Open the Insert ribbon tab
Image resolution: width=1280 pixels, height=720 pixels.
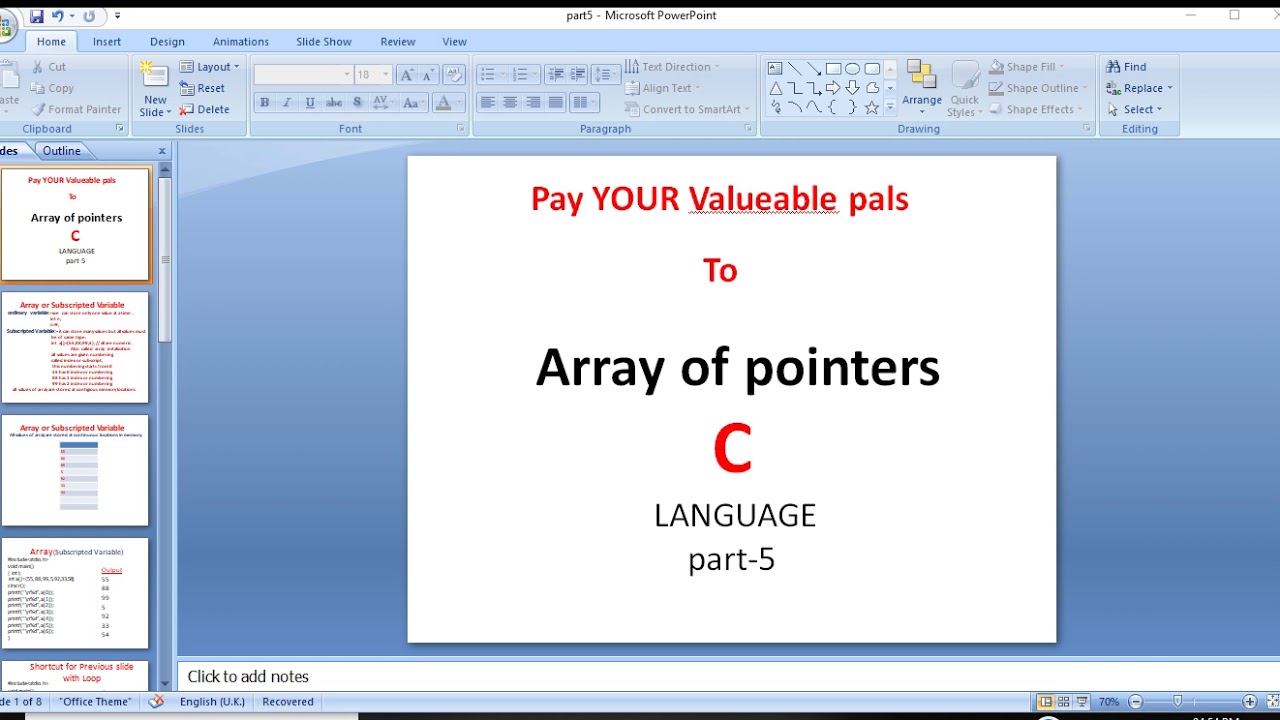[107, 42]
